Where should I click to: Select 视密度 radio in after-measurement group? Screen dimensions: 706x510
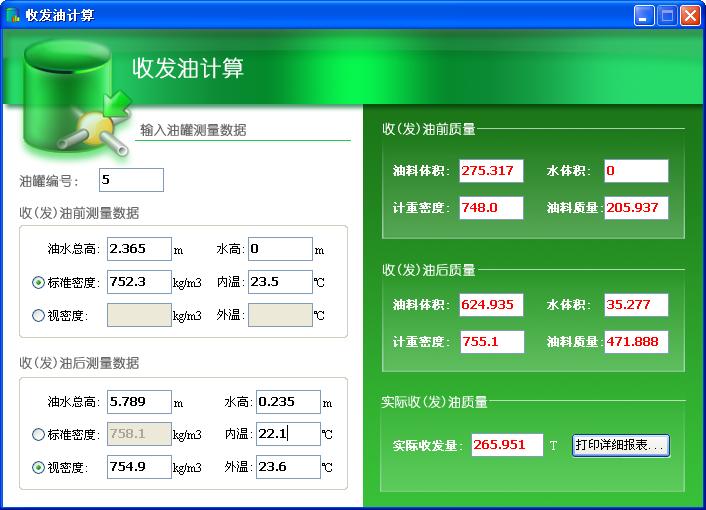pyautogui.click(x=38, y=467)
